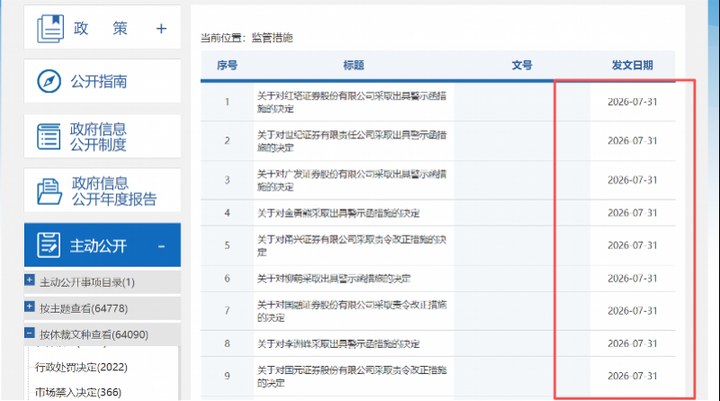720x401 pixels.
Task: Open decision about 甬兴证券有限公司
Action: (x=351, y=246)
